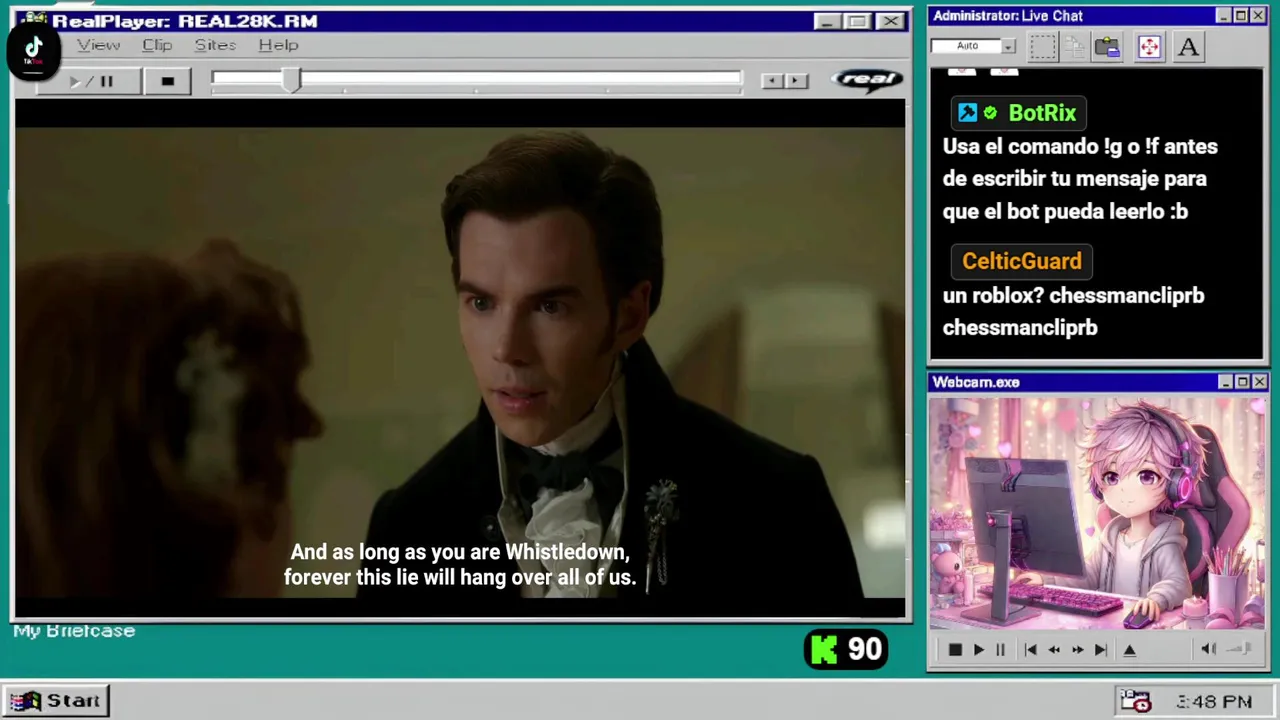Click the fast-forward button in Webcam.exe
Viewport: 1280px width, 720px height.
point(1077,650)
